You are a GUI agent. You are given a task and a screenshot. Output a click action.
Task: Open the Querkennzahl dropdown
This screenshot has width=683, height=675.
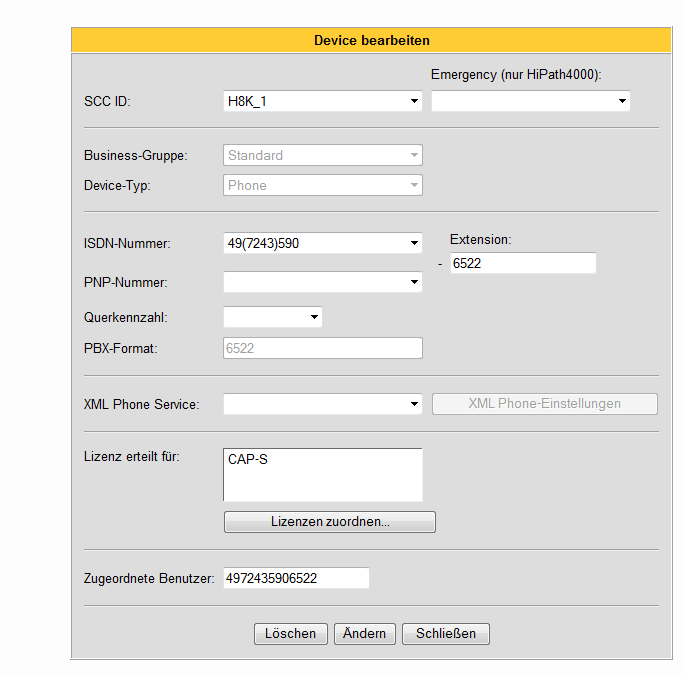tap(273, 317)
